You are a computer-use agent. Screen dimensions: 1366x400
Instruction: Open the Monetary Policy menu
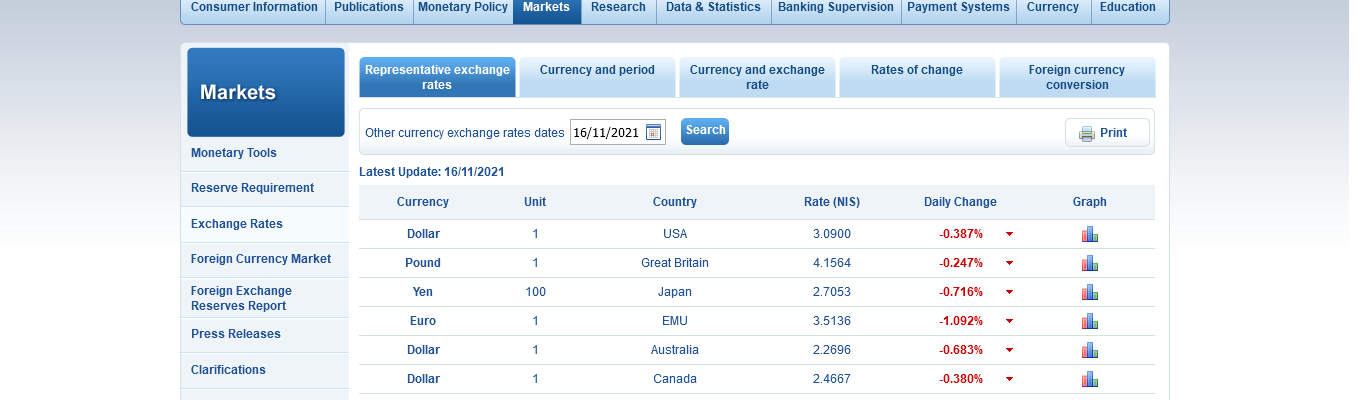[464, 8]
